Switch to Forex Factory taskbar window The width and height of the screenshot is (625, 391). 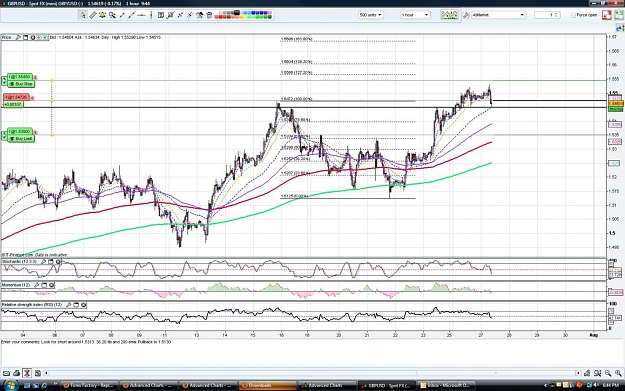(89, 385)
